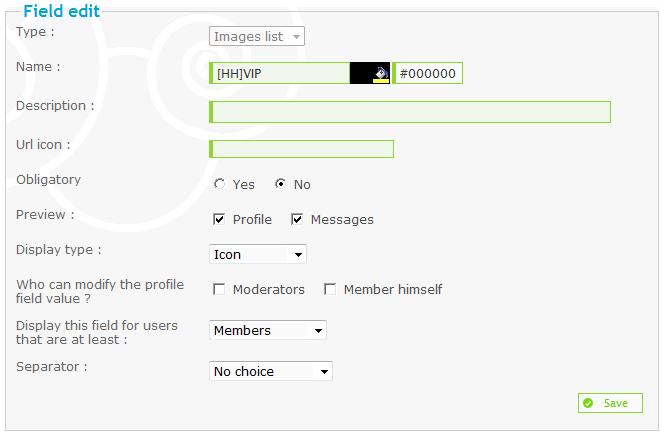Open the paint bucket color picker icon

(x=381, y=74)
